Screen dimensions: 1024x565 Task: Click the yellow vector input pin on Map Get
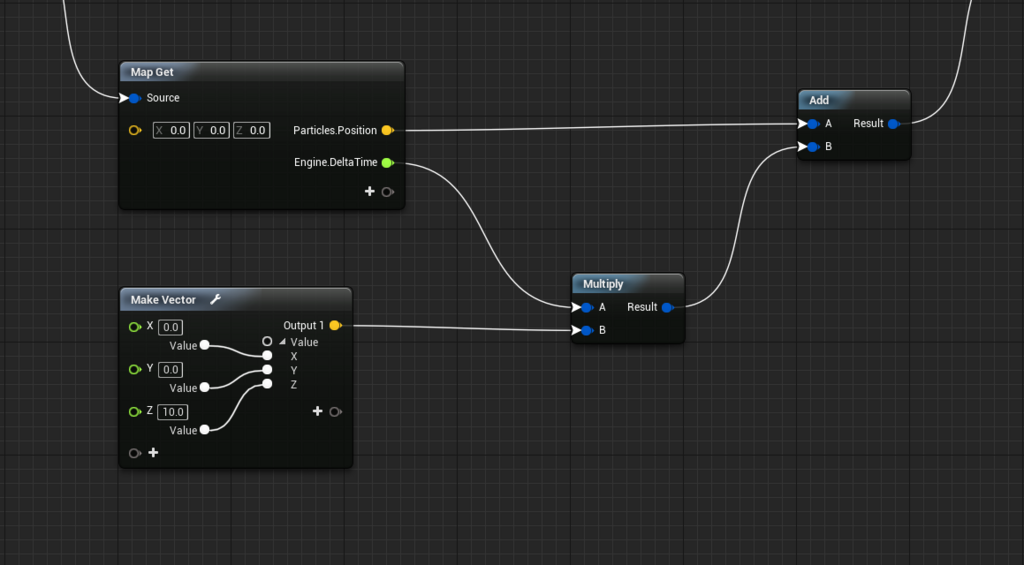coord(135,130)
